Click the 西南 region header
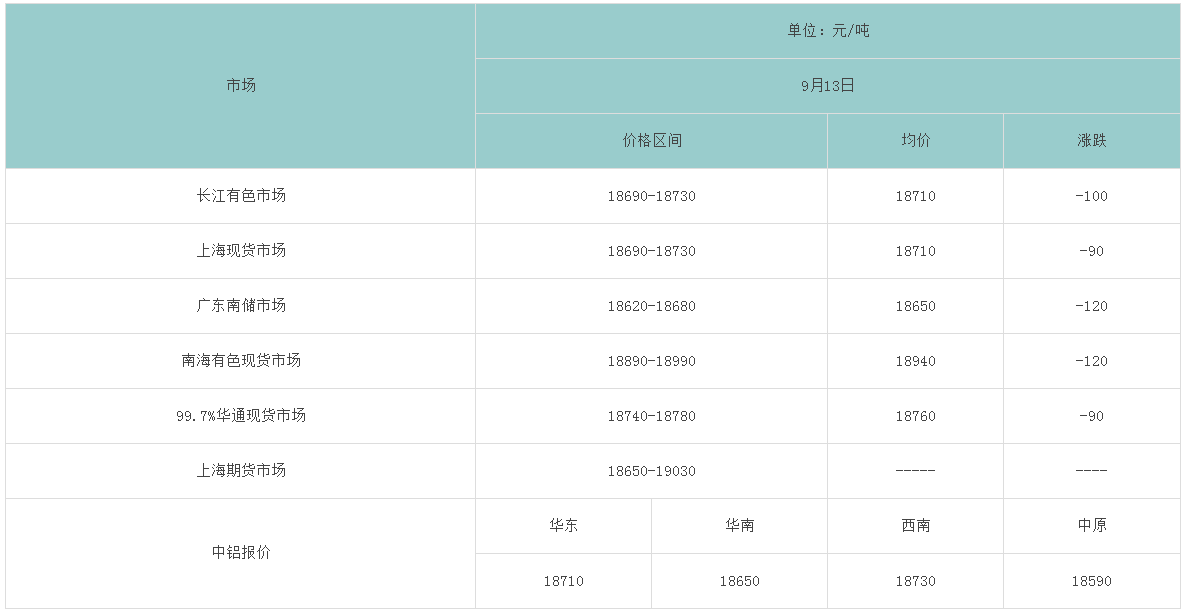The width and height of the screenshot is (1186, 611). click(x=915, y=526)
